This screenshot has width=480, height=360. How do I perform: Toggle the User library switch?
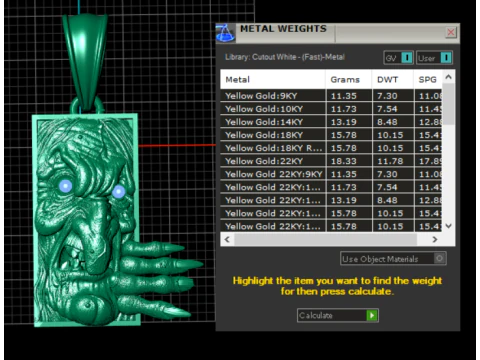click(434, 58)
